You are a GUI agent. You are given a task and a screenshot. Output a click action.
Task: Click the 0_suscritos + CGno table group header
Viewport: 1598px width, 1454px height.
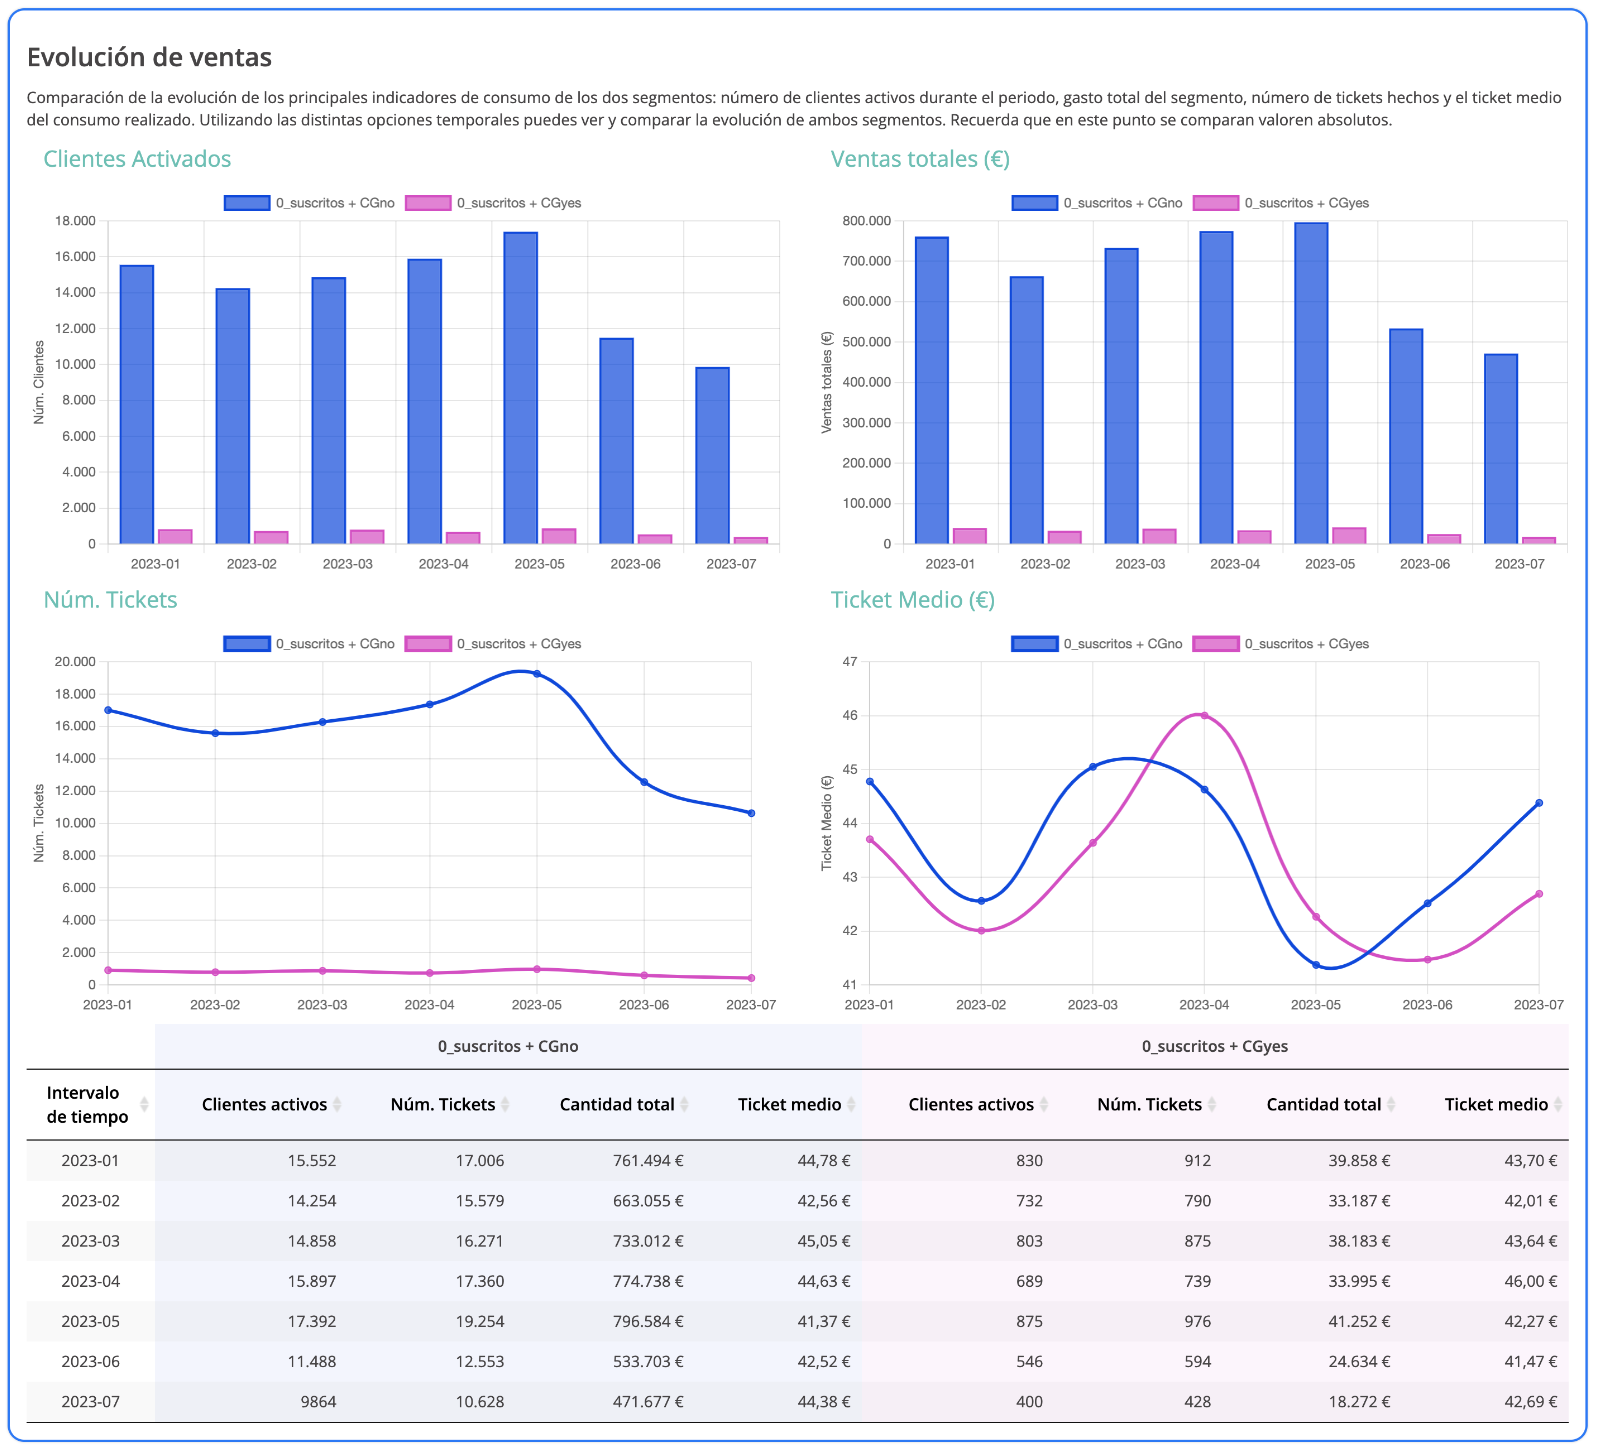[x=508, y=1046]
